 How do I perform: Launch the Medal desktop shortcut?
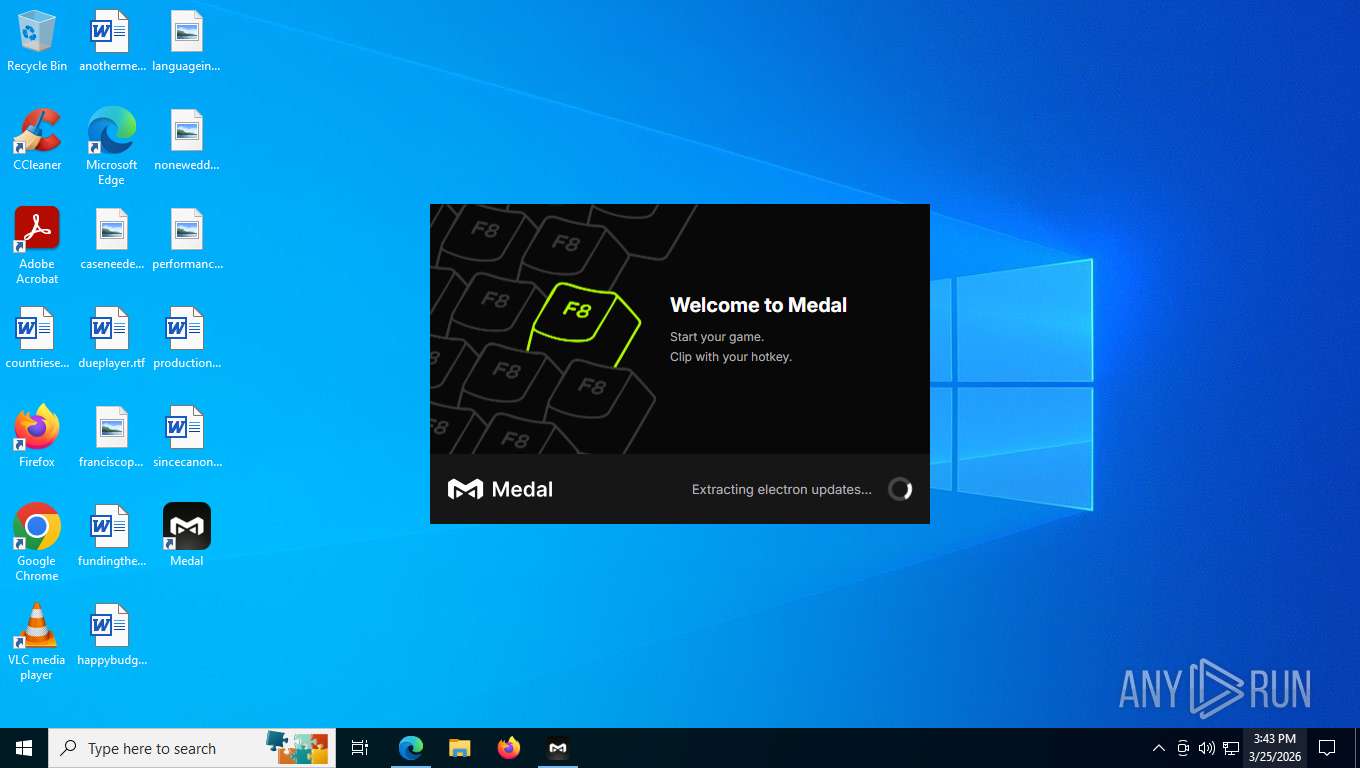186,536
